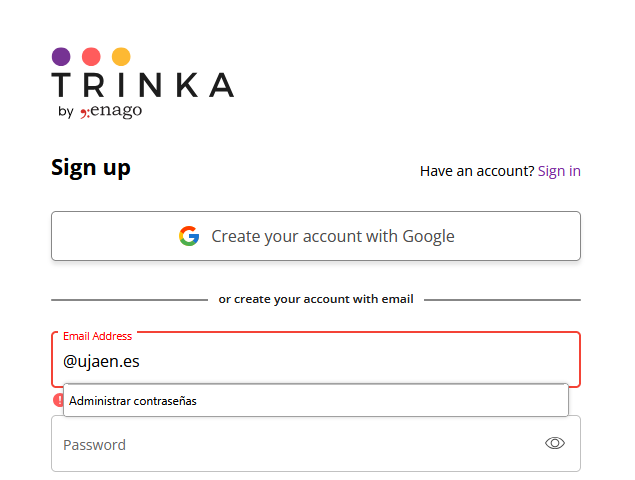Screen dimensions: 635x480
Task: Click the TRINKA wordmark logo
Action: (x=143, y=85)
